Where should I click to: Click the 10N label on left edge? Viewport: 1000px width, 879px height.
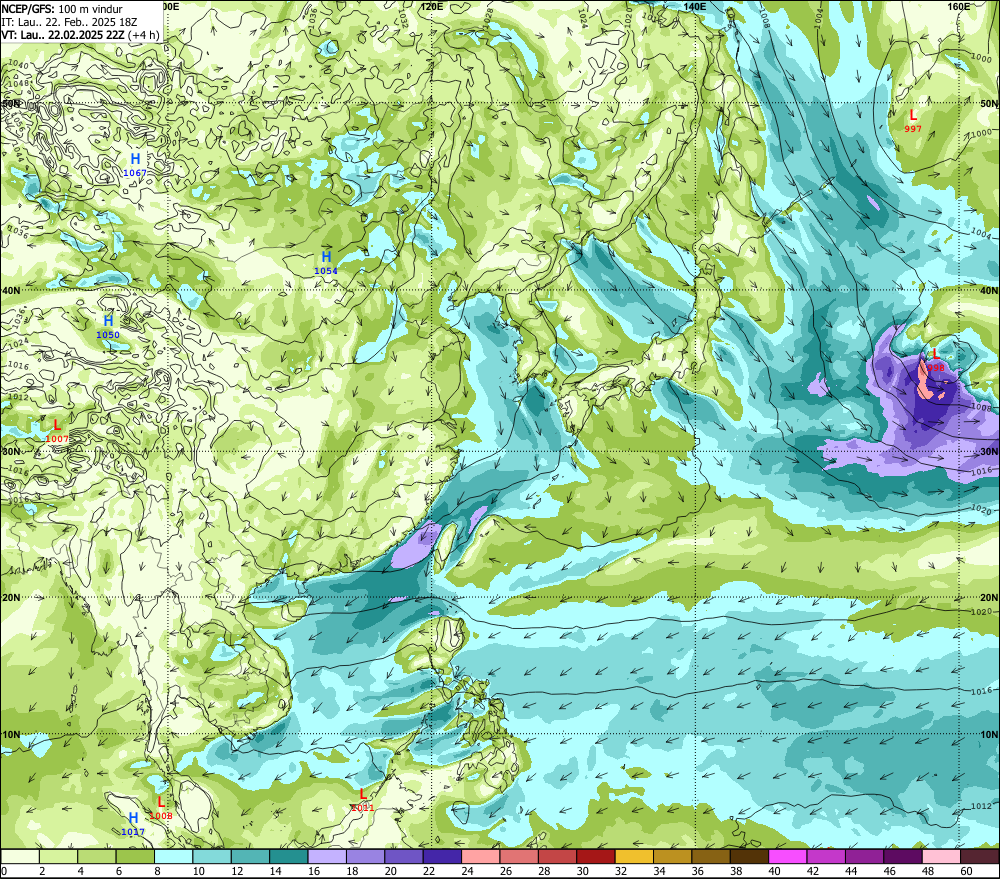point(11,735)
